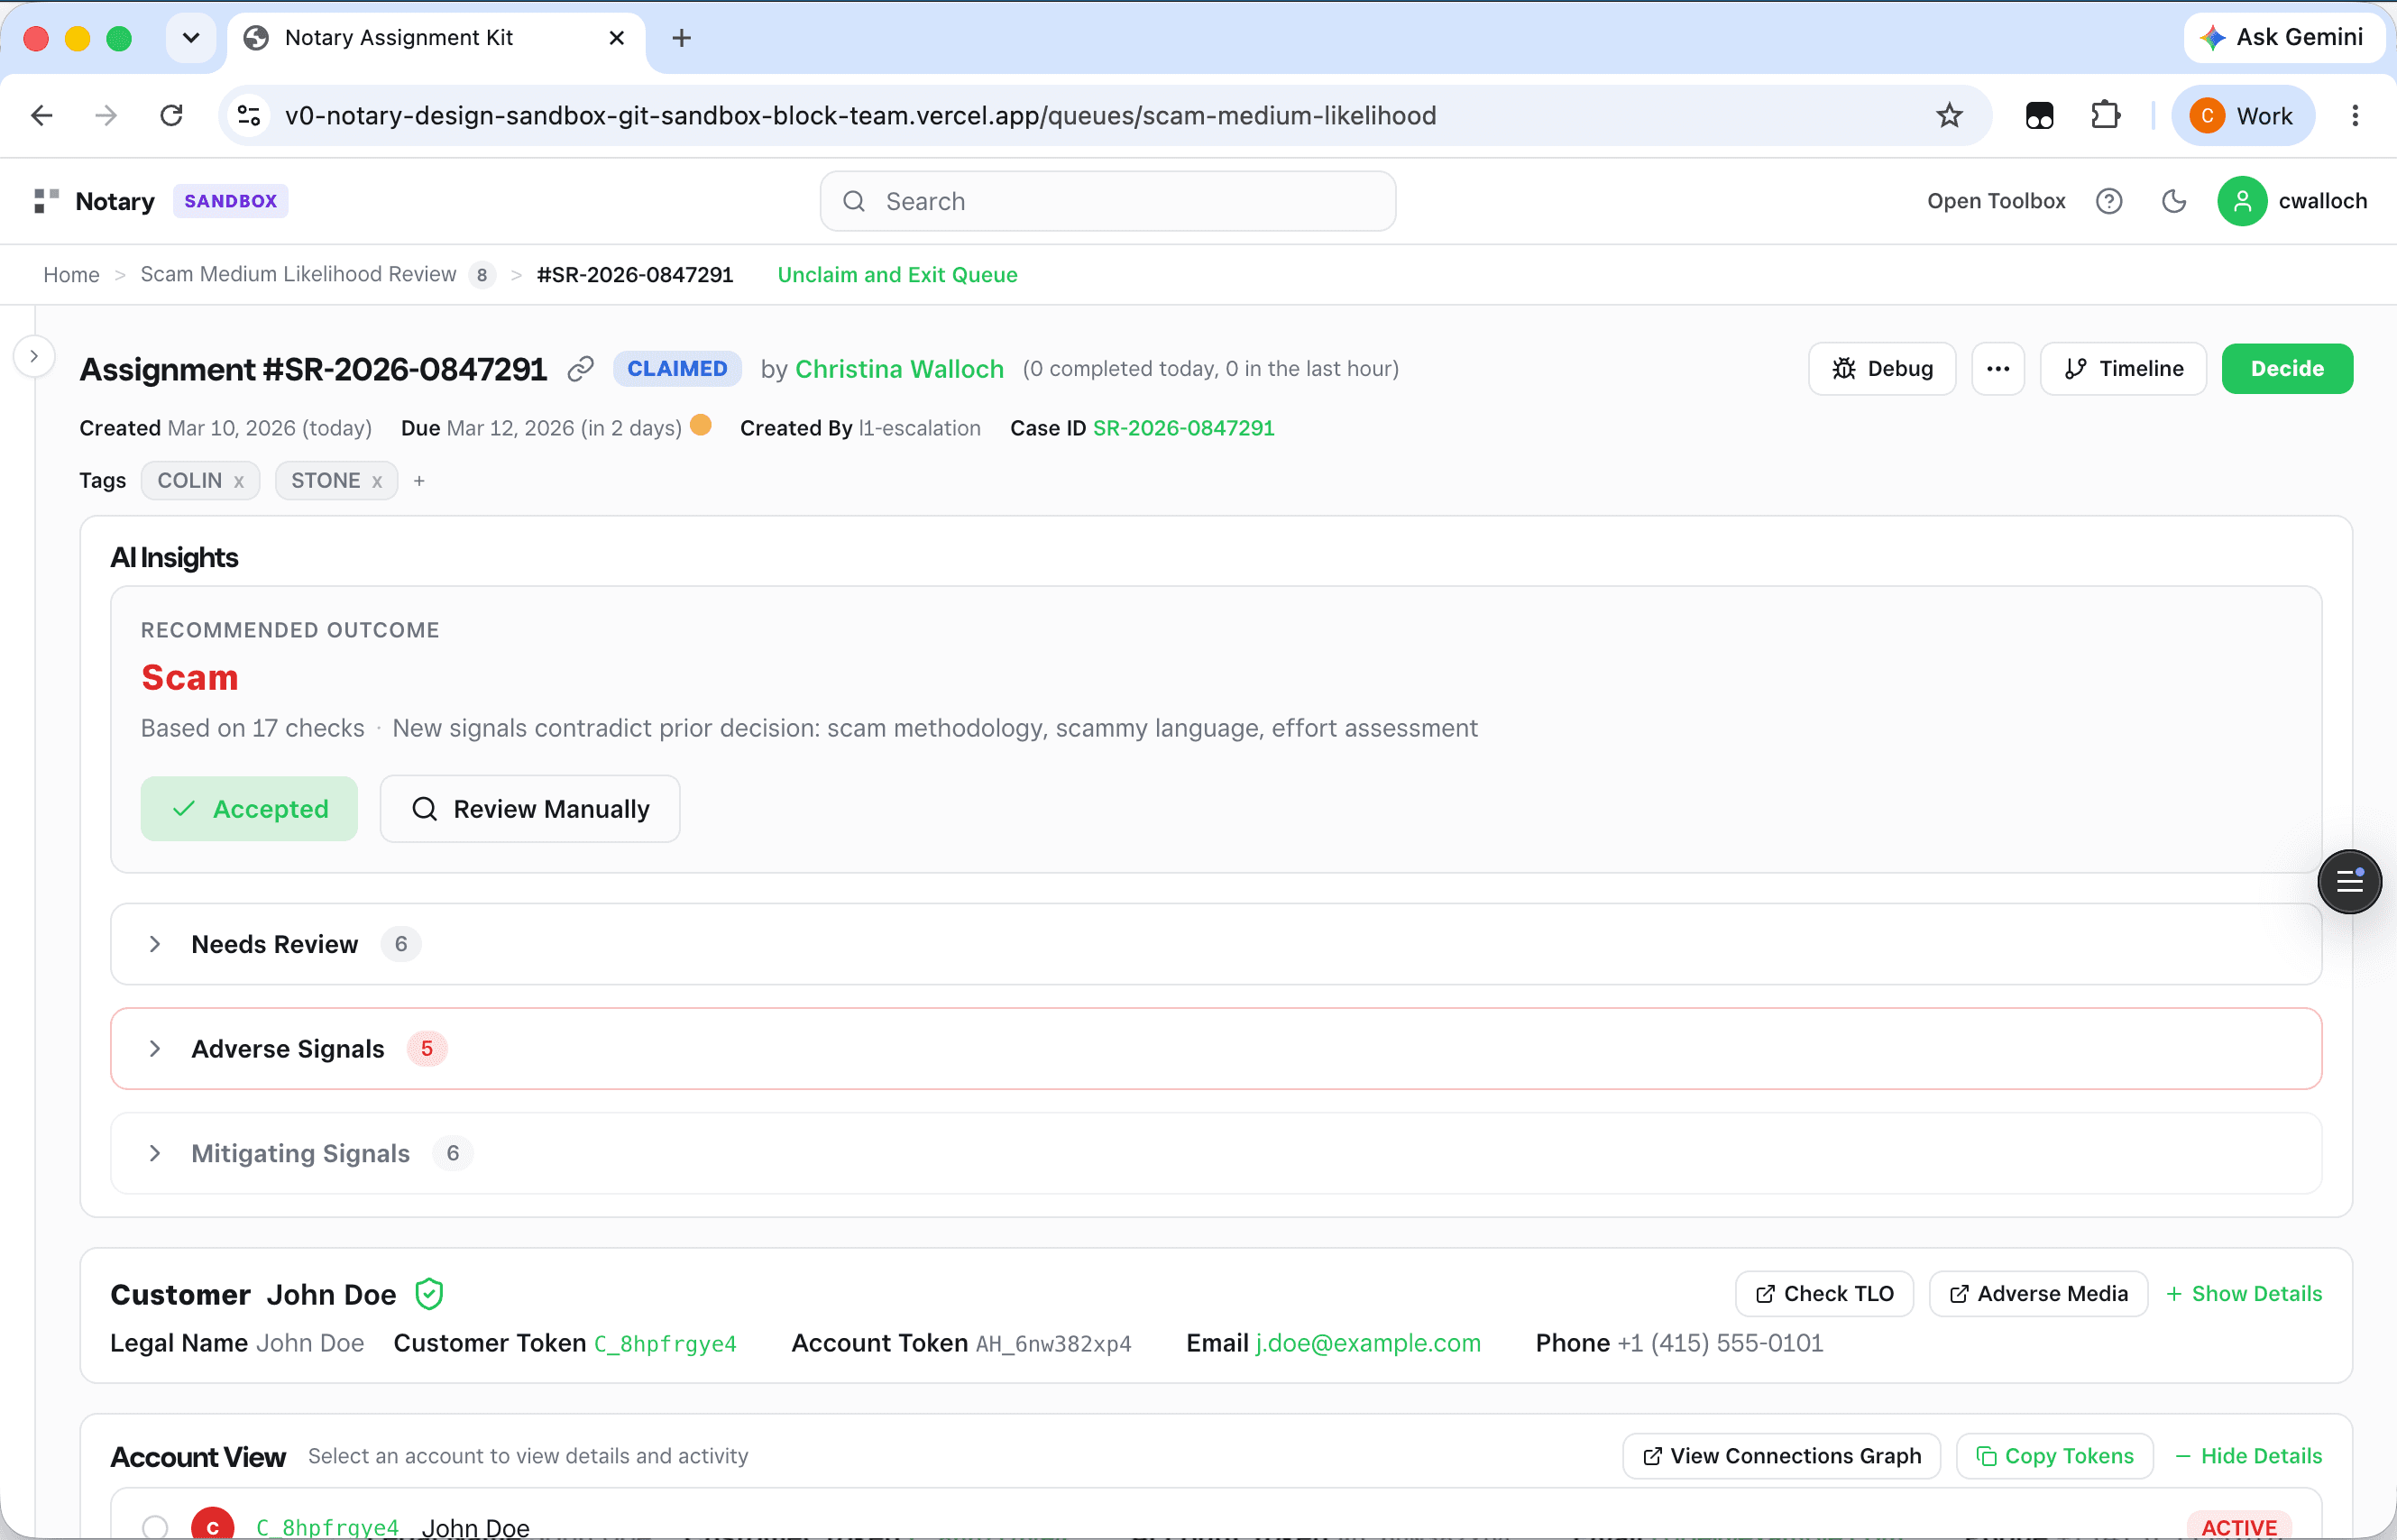Image resolution: width=2397 pixels, height=1540 pixels.
Task: Click the queue count badge 8
Action: [482, 274]
